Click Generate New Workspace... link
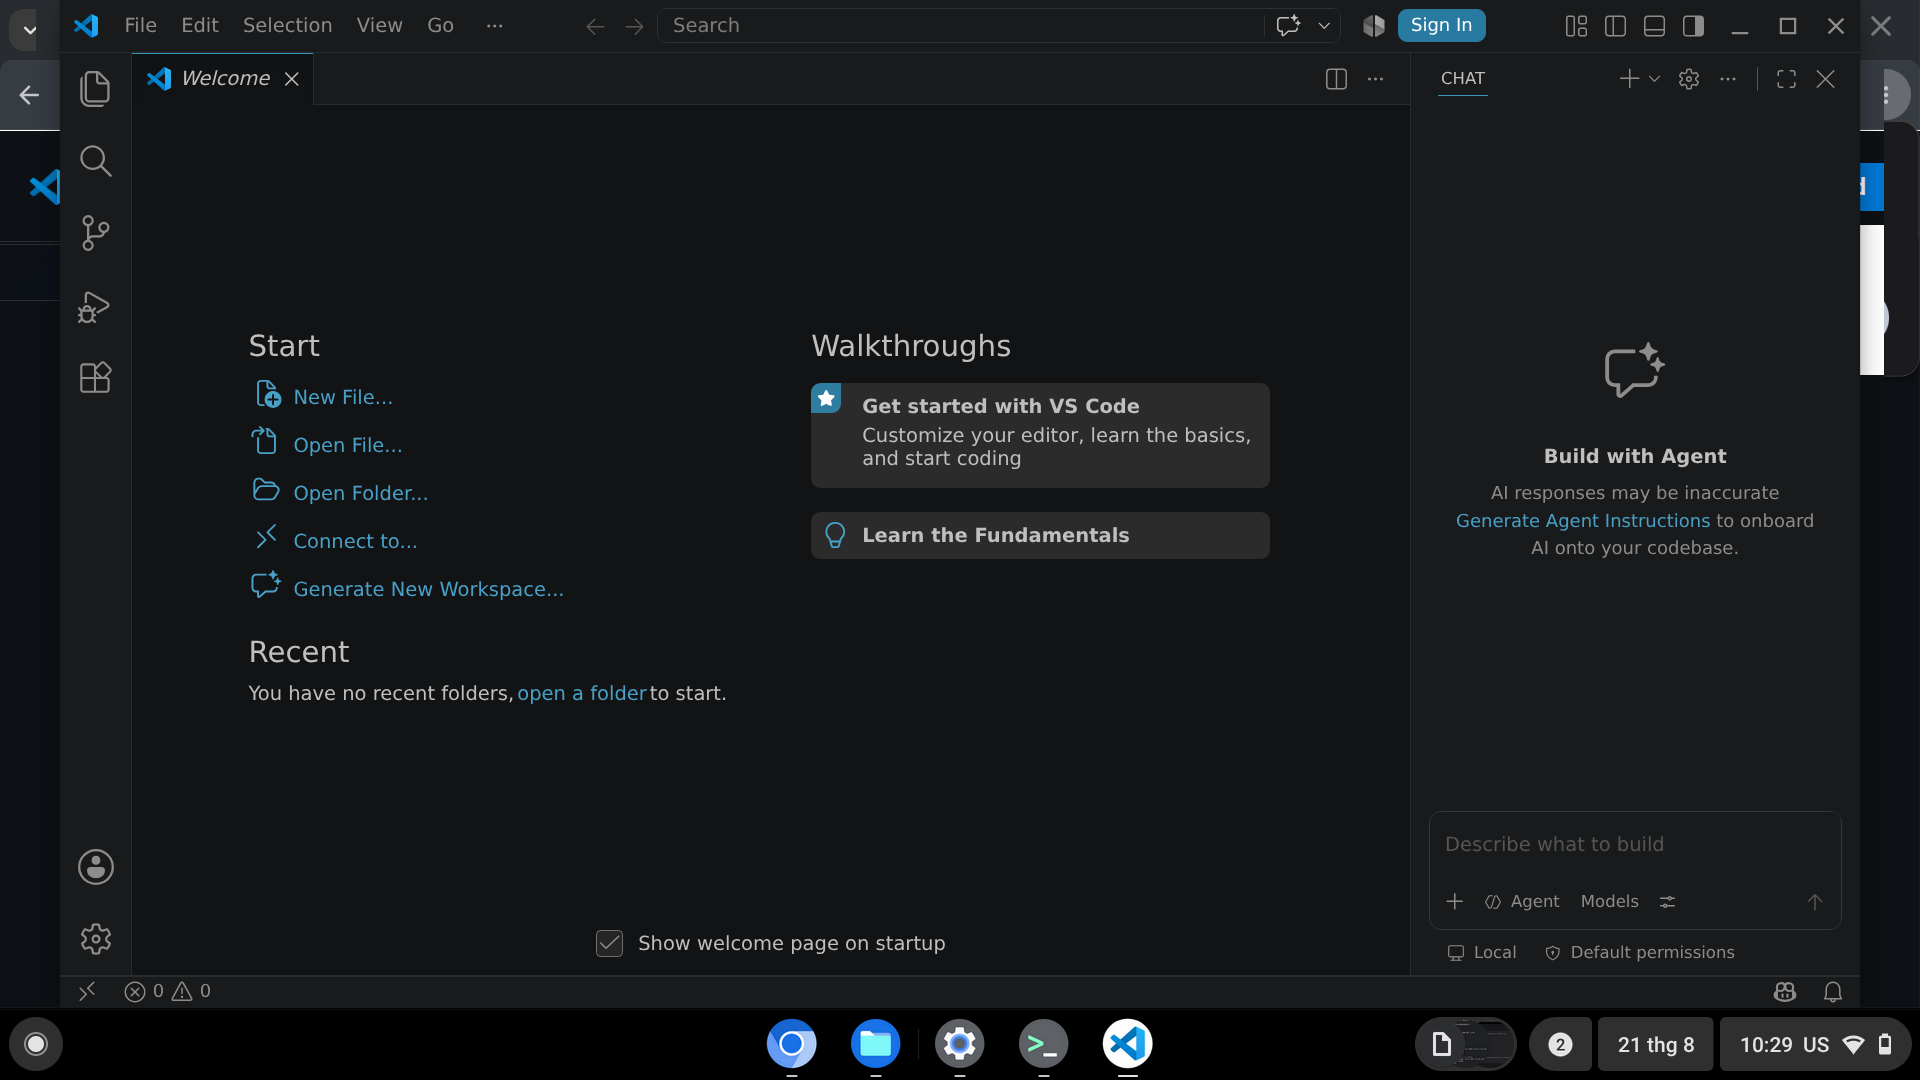1920x1080 pixels. coord(428,589)
